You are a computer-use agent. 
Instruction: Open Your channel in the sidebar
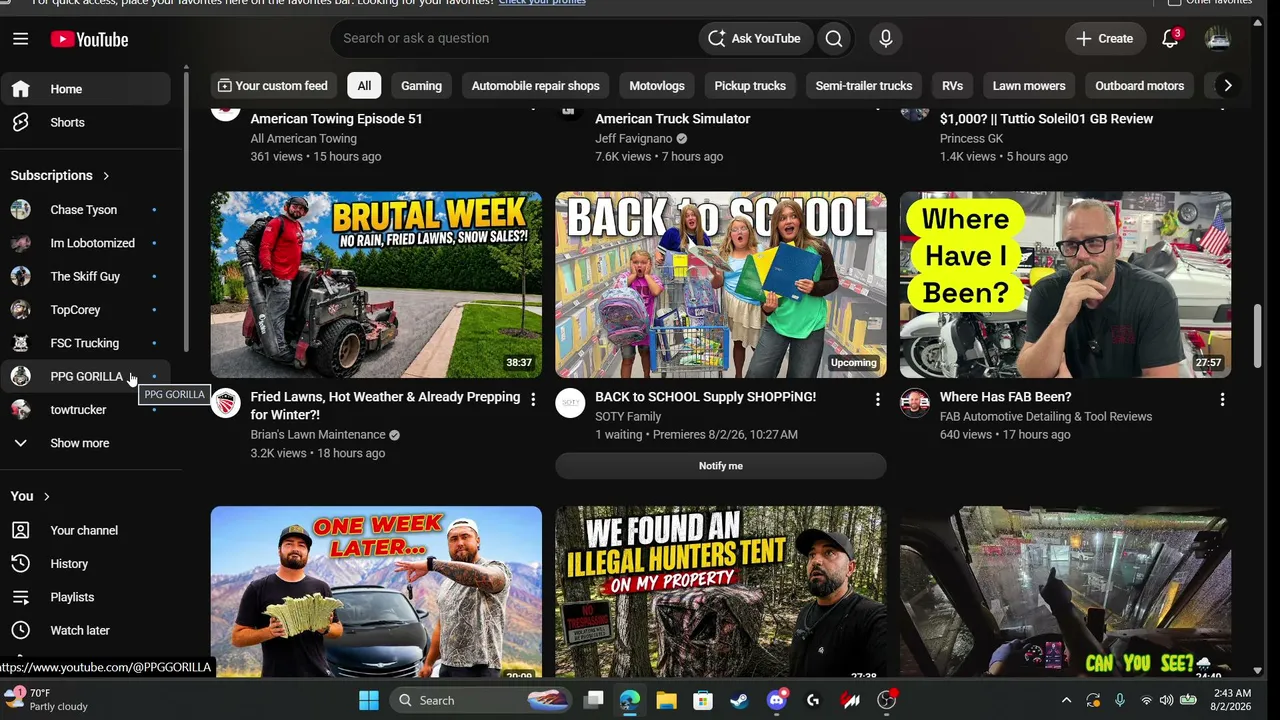(x=86, y=530)
